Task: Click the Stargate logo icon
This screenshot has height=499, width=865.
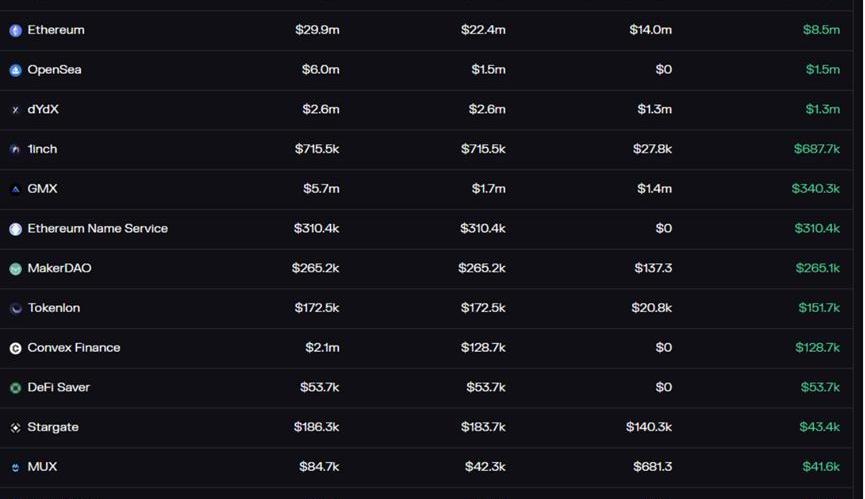Action: coord(15,428)
